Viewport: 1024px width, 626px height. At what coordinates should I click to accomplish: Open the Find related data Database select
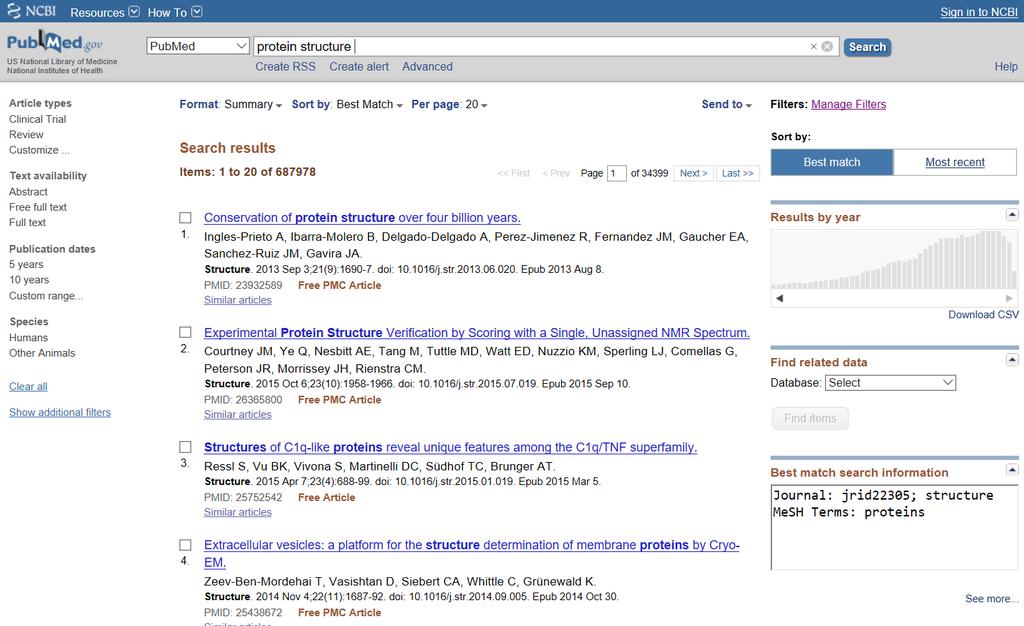(x=890, y=383)
